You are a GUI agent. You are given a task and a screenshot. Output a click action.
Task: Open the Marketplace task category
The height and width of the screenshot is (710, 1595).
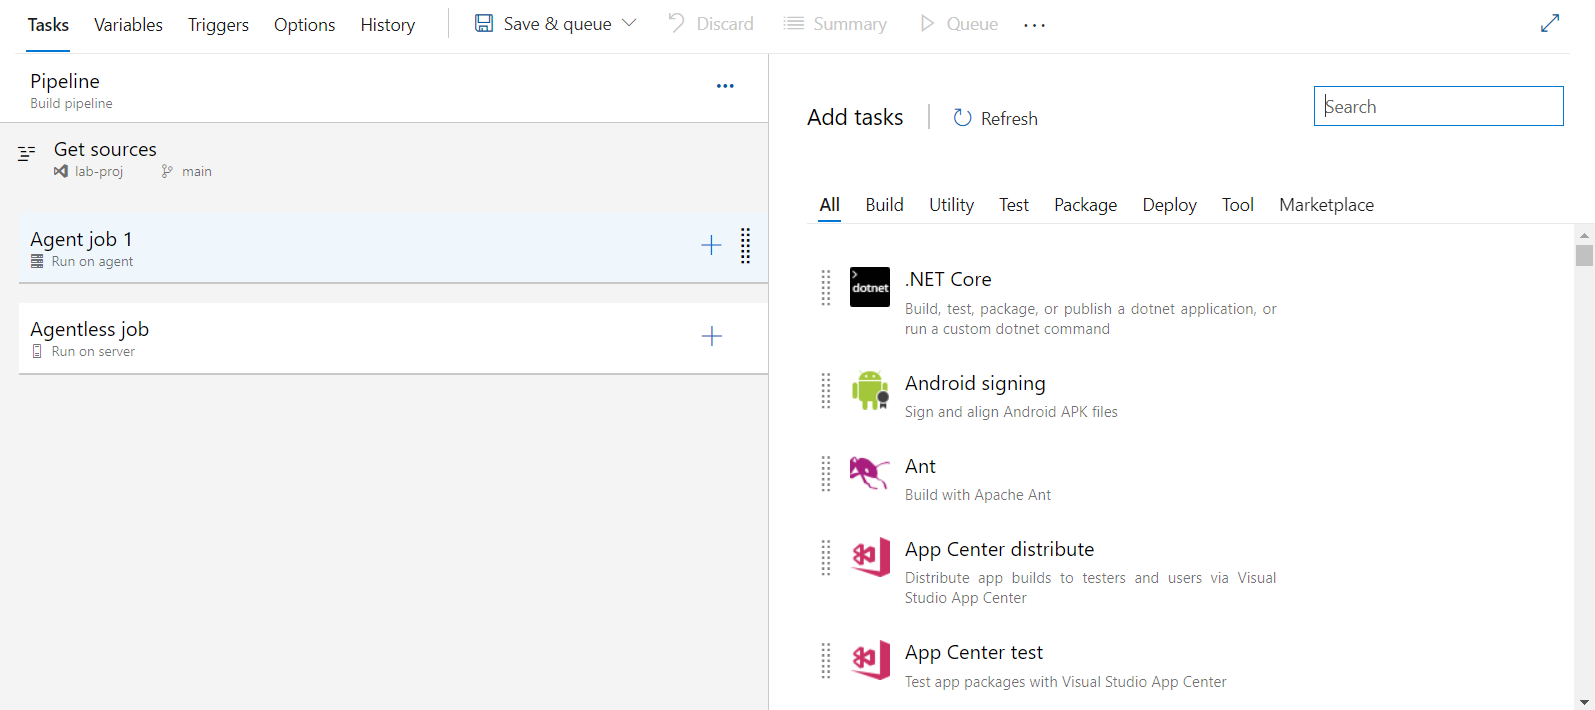tap(1327, 205)
